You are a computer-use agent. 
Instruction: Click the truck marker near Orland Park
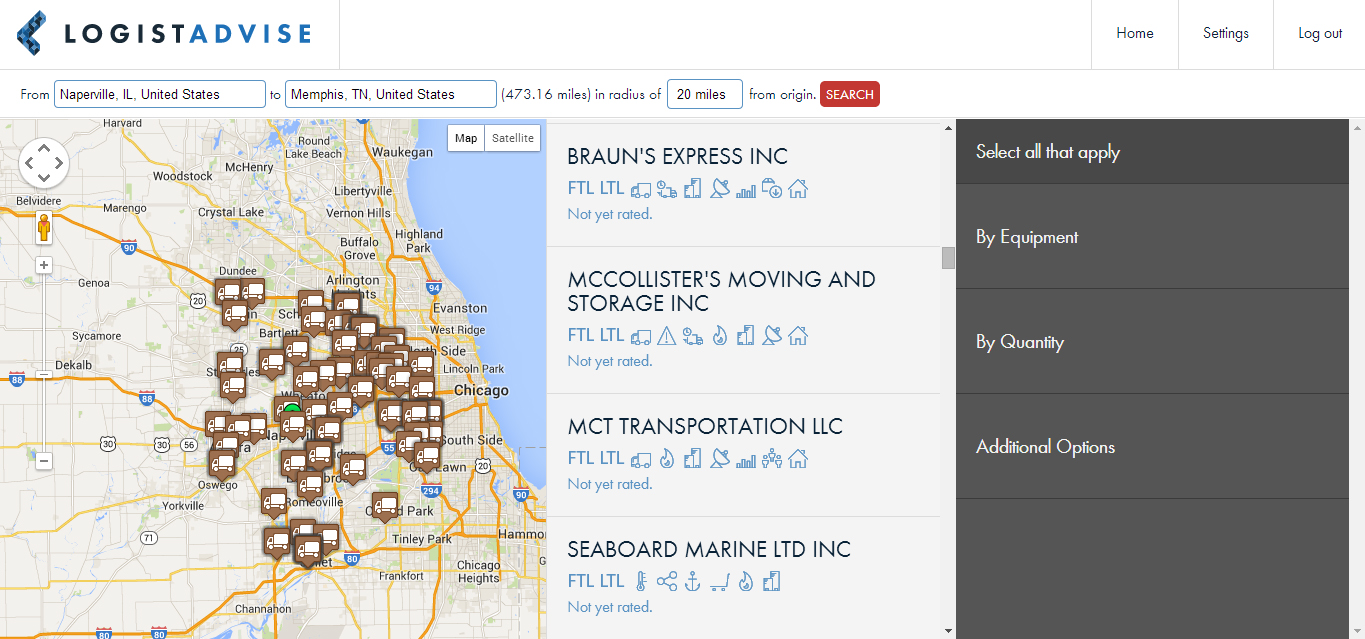(385, 505)
